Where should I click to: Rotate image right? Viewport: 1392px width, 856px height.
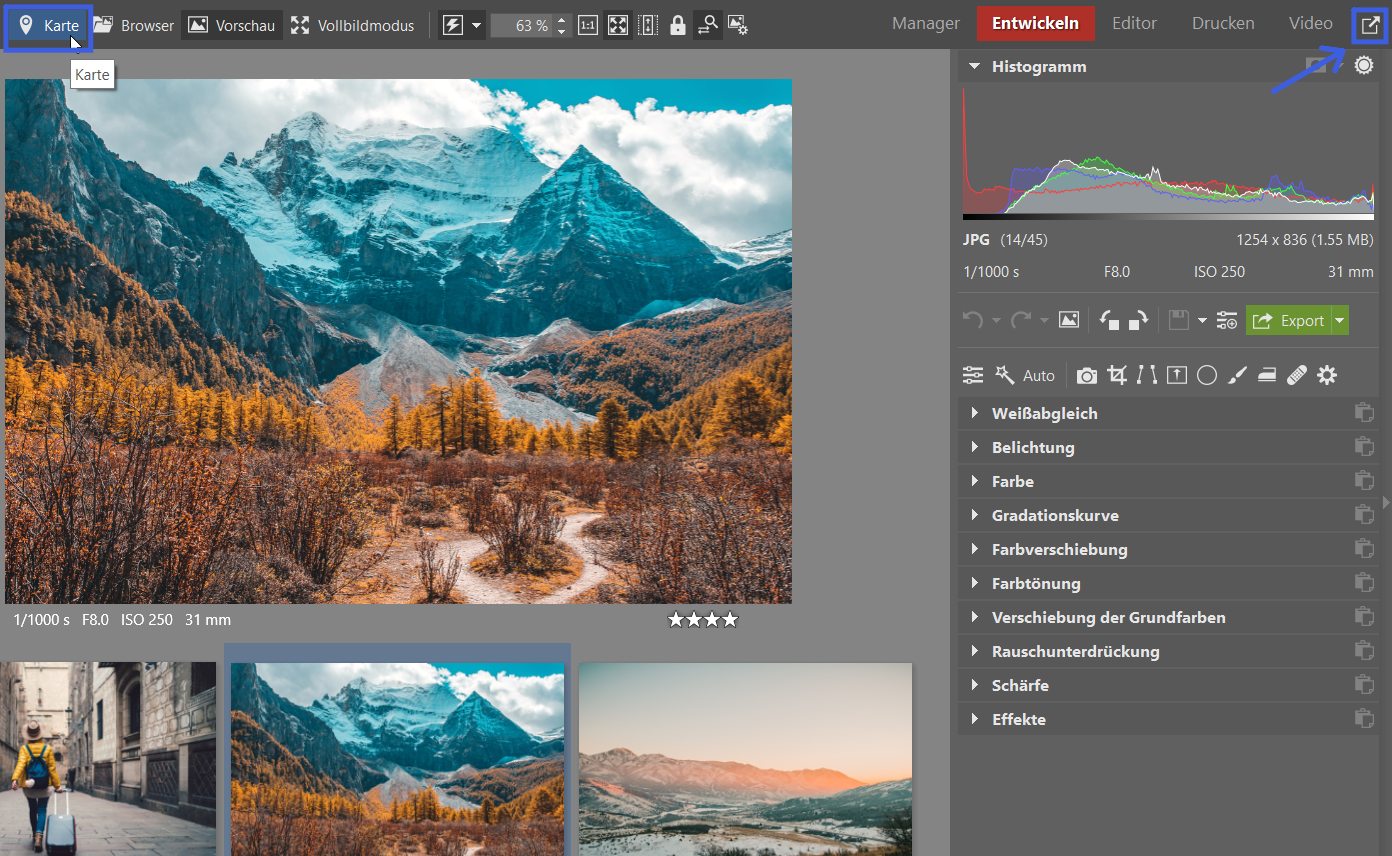(1139, 321)
